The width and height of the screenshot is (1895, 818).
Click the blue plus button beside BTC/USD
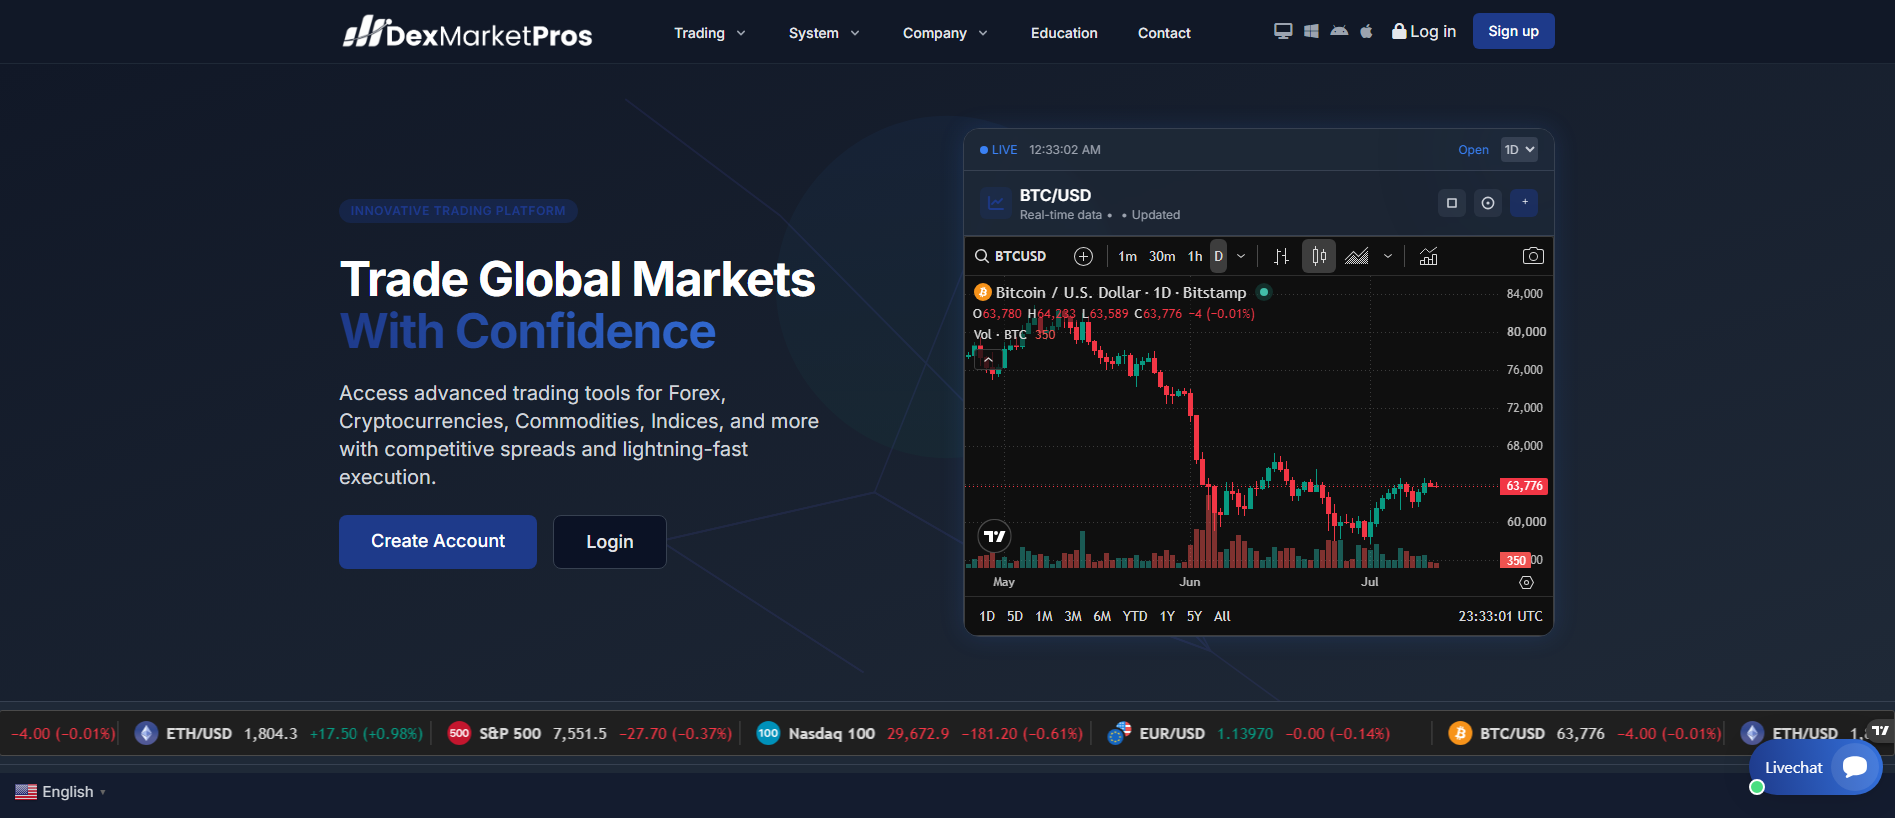pyautogui.click(x=1524, y=203)
